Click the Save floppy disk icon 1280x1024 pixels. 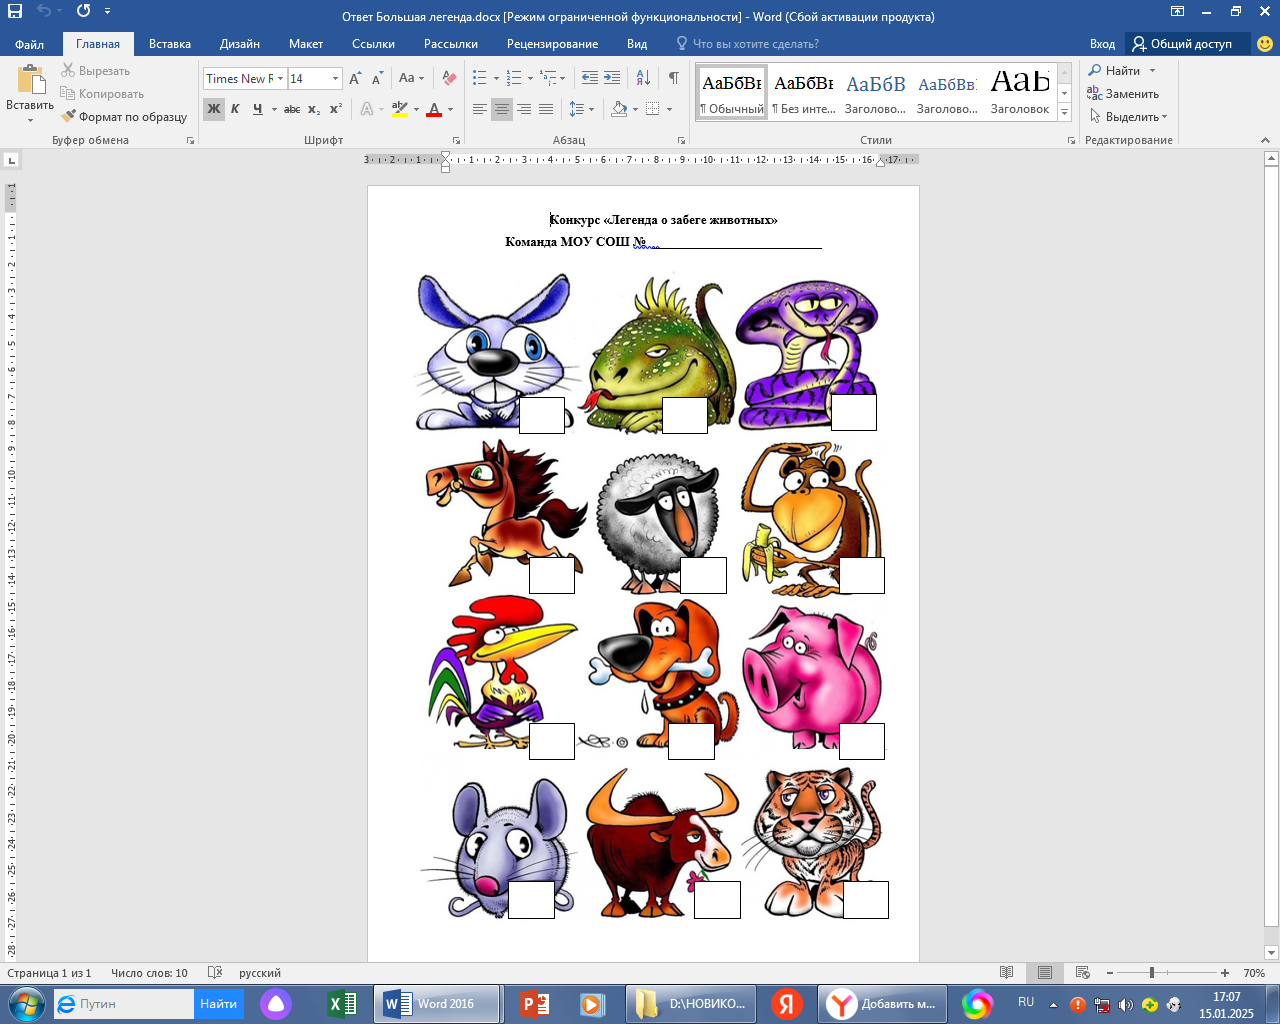click(x=15, y=12)
